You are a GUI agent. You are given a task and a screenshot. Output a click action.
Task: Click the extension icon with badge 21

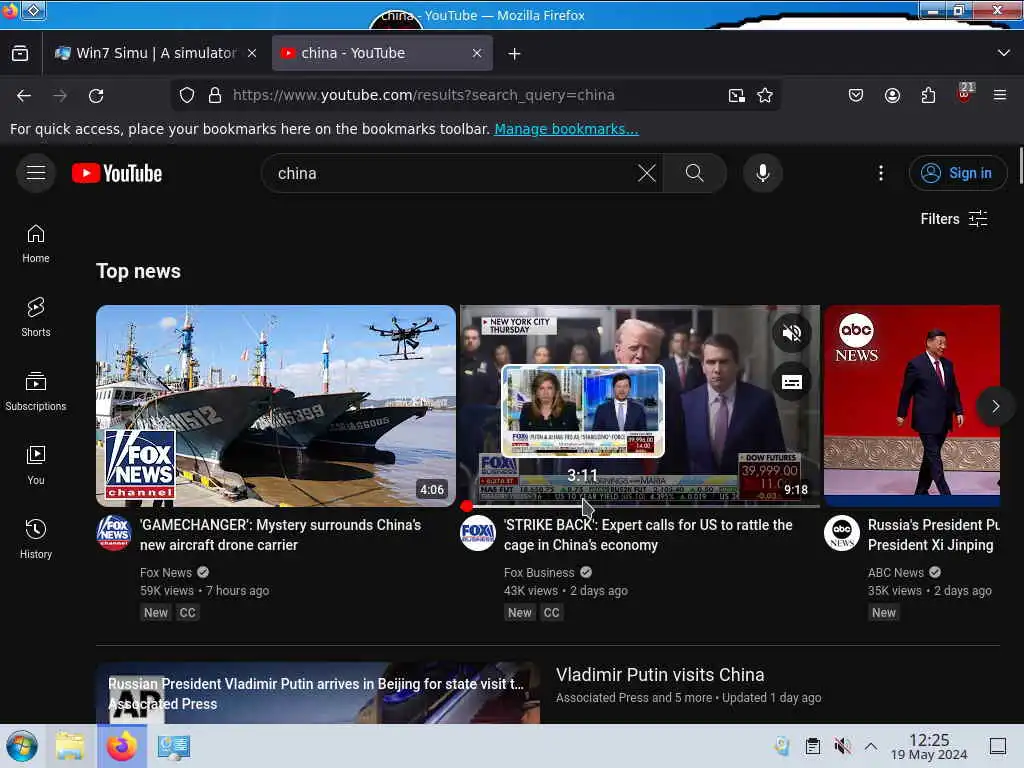point(965,93)
